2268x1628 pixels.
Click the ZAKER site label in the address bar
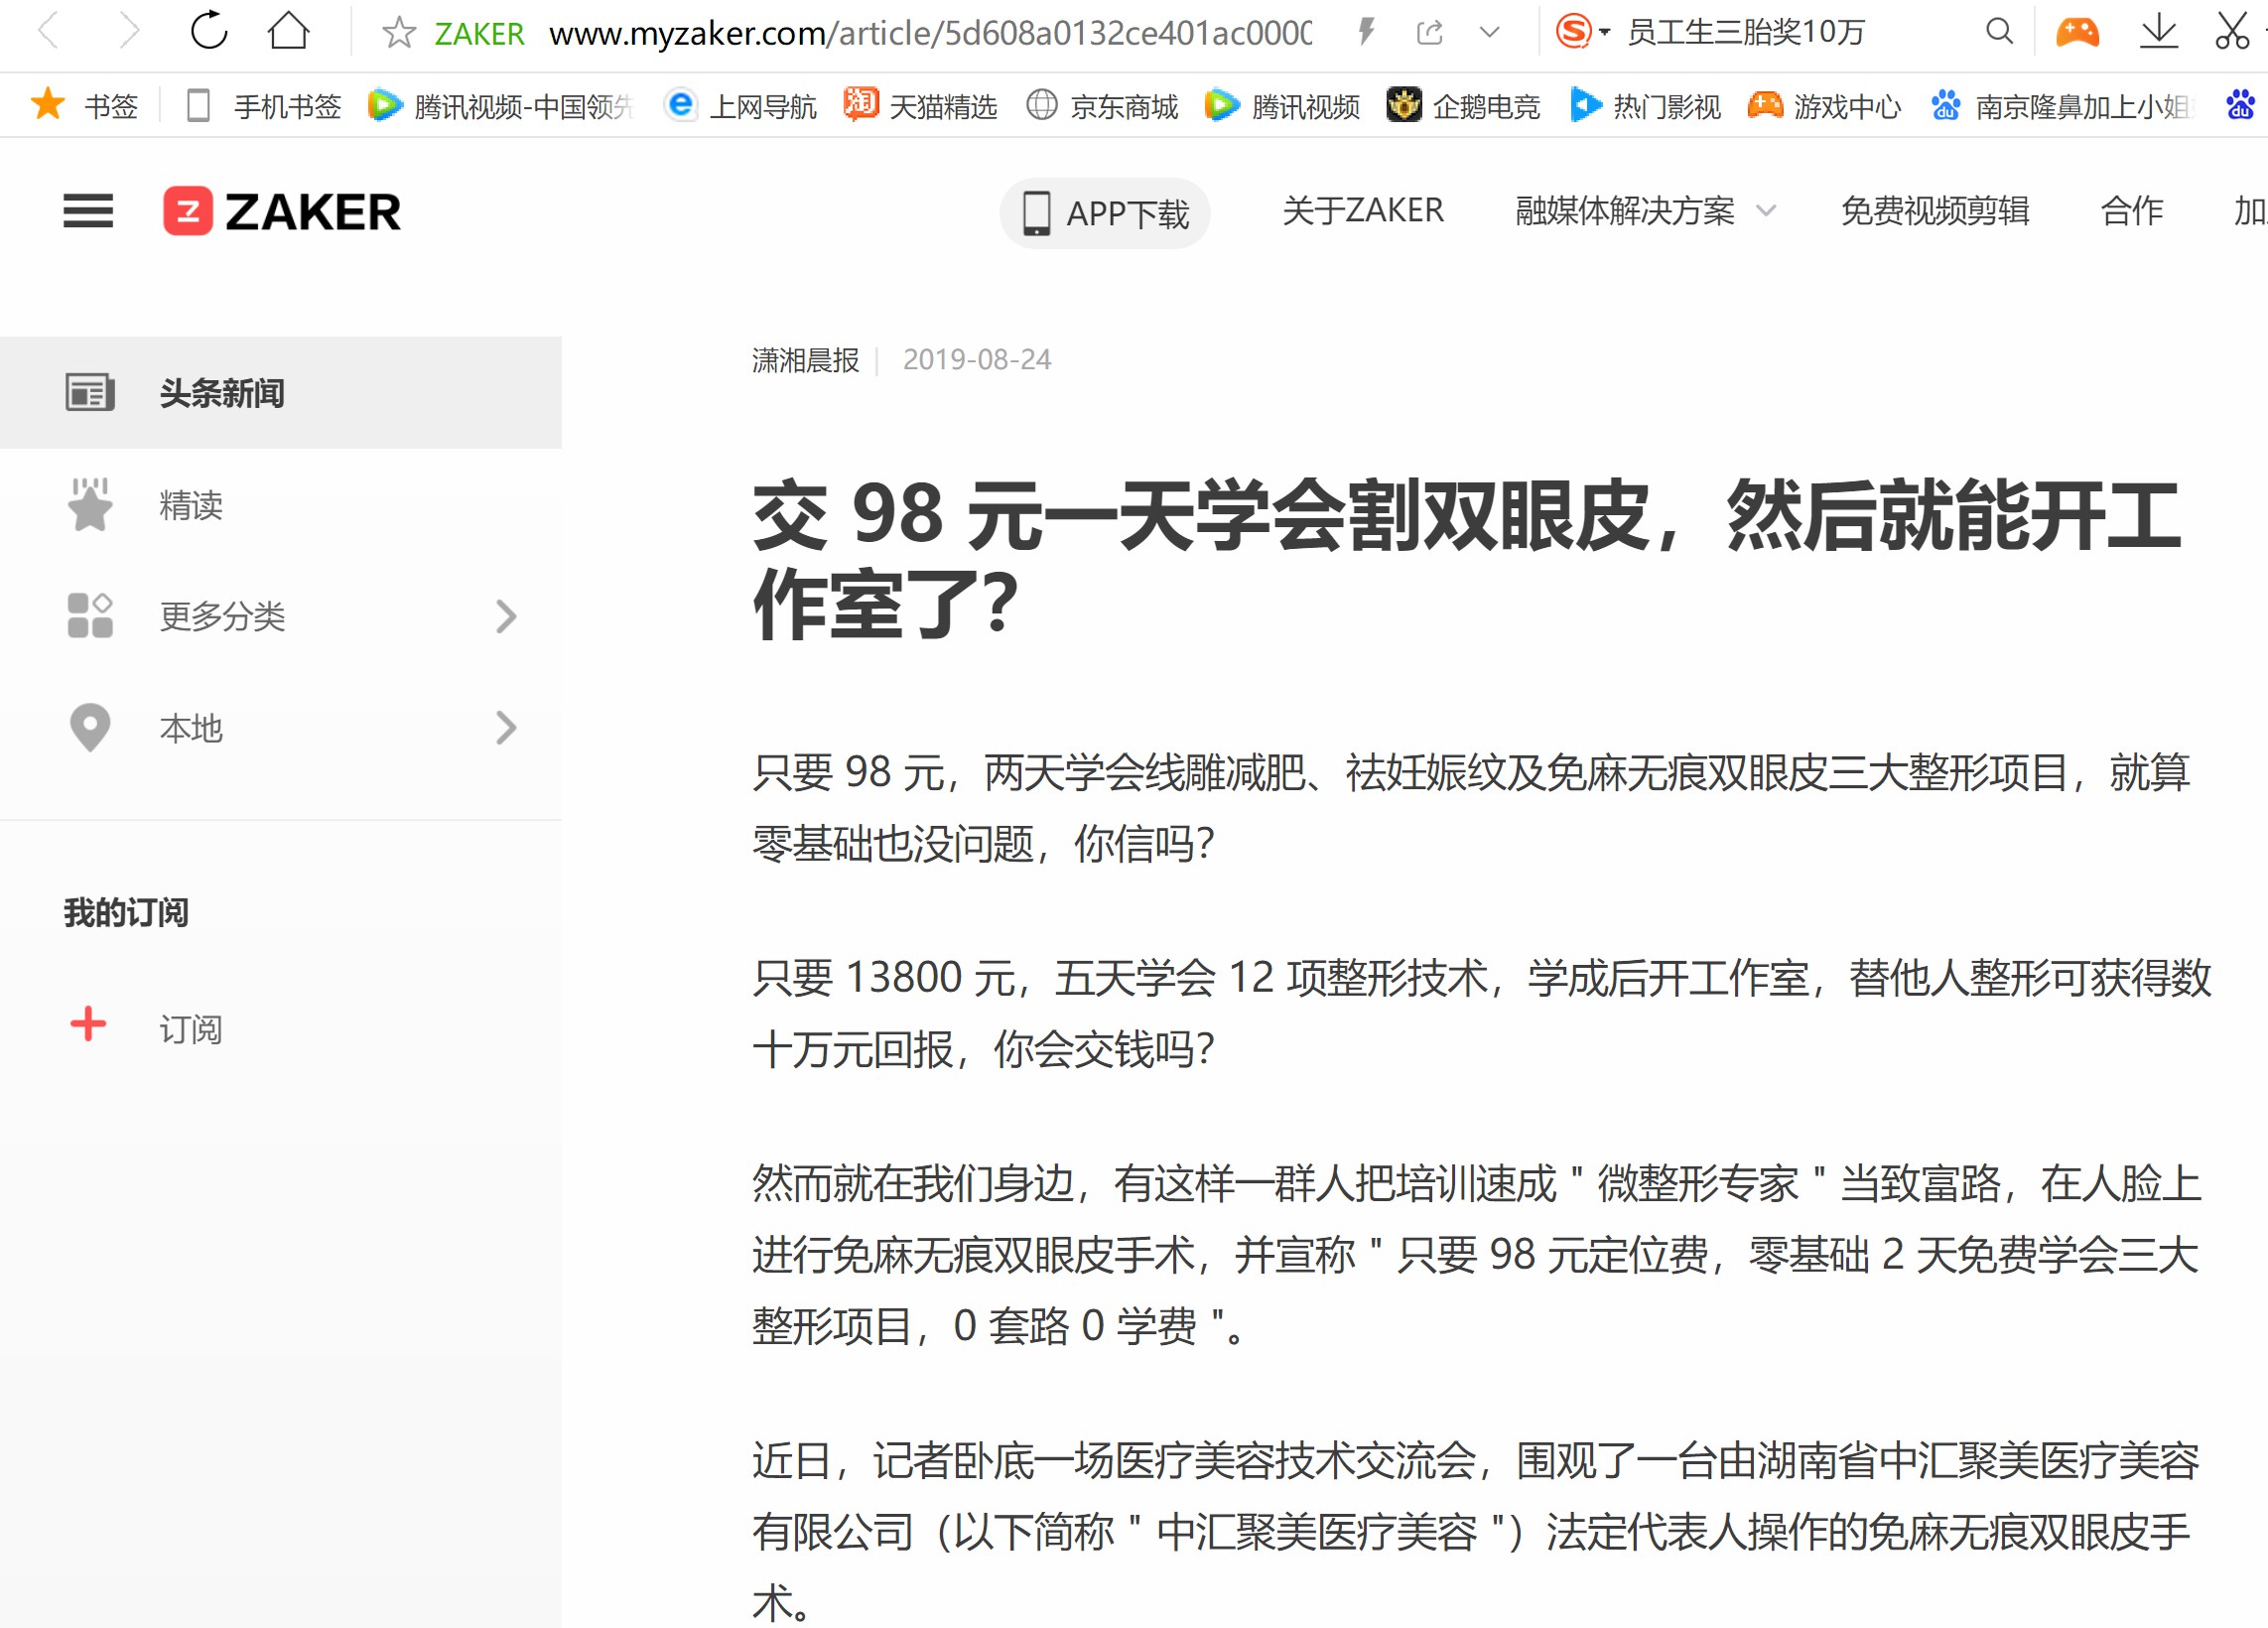479,34
